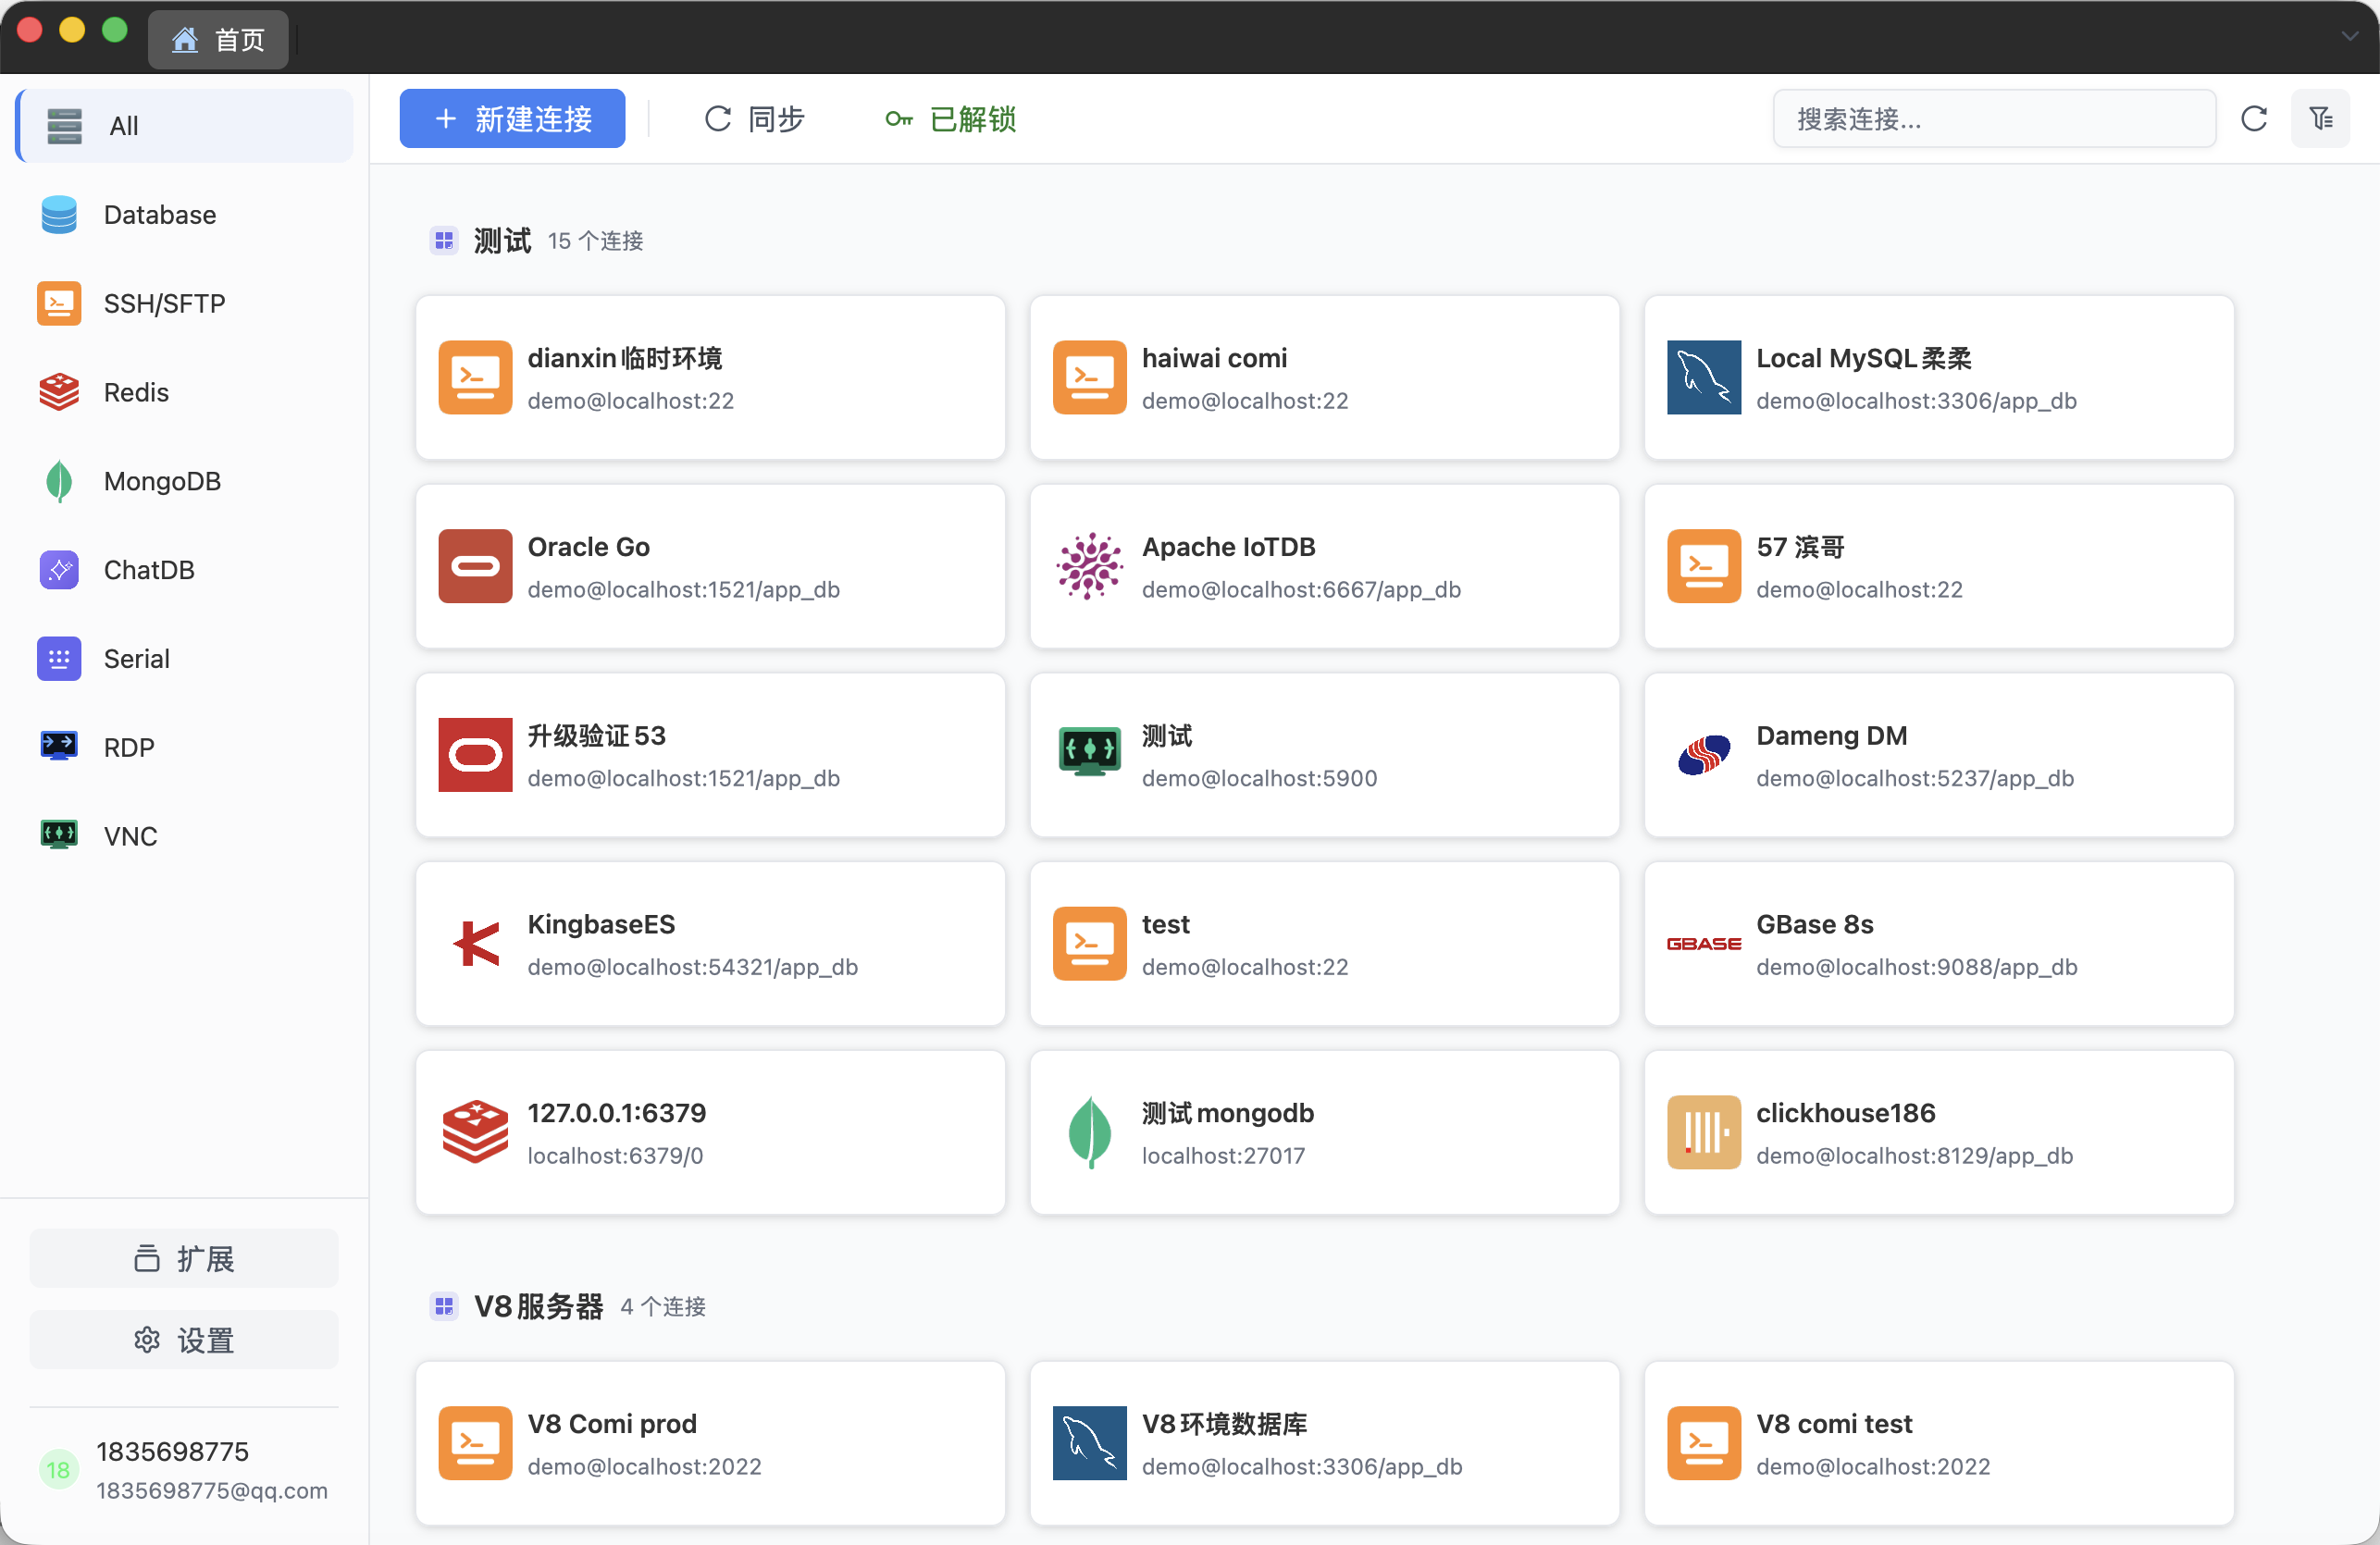Image resolution: width=2380 pixels, height=1545 pixels.
Task: Click "1835698775@qq.com" email text
Action: tap(212, 1491)
